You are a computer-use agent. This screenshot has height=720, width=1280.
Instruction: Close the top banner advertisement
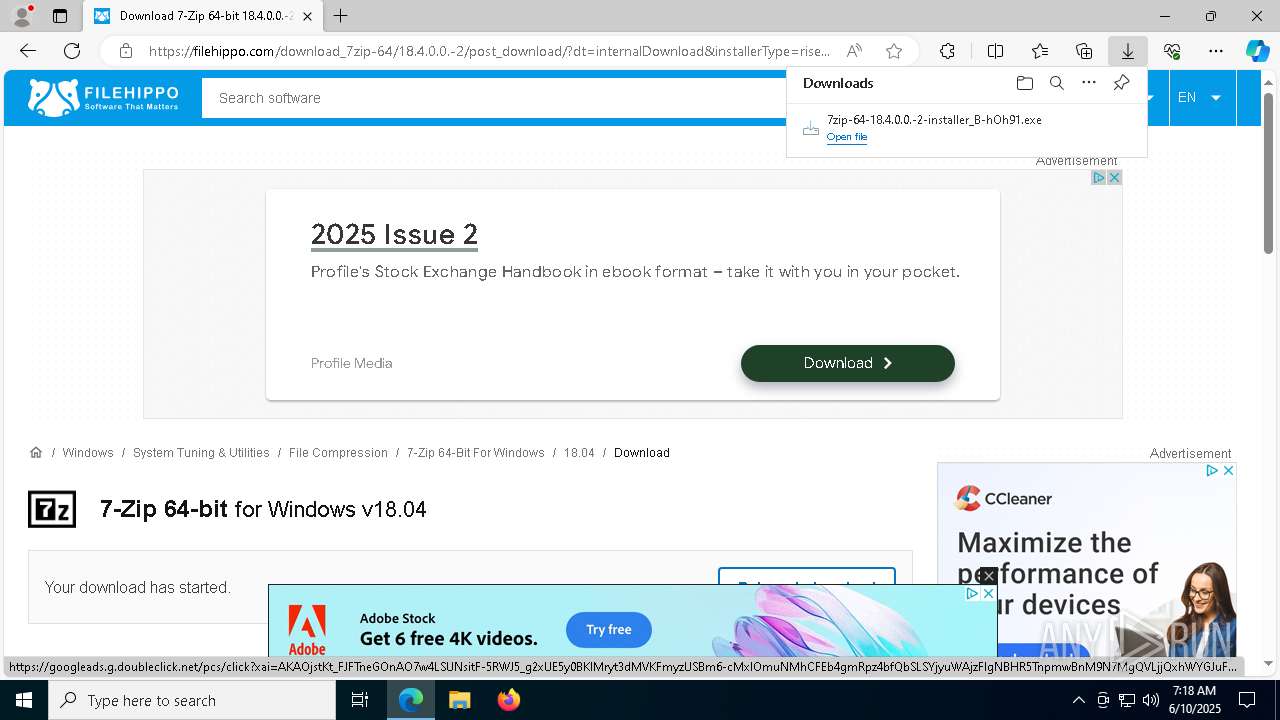pos(1114,177)
